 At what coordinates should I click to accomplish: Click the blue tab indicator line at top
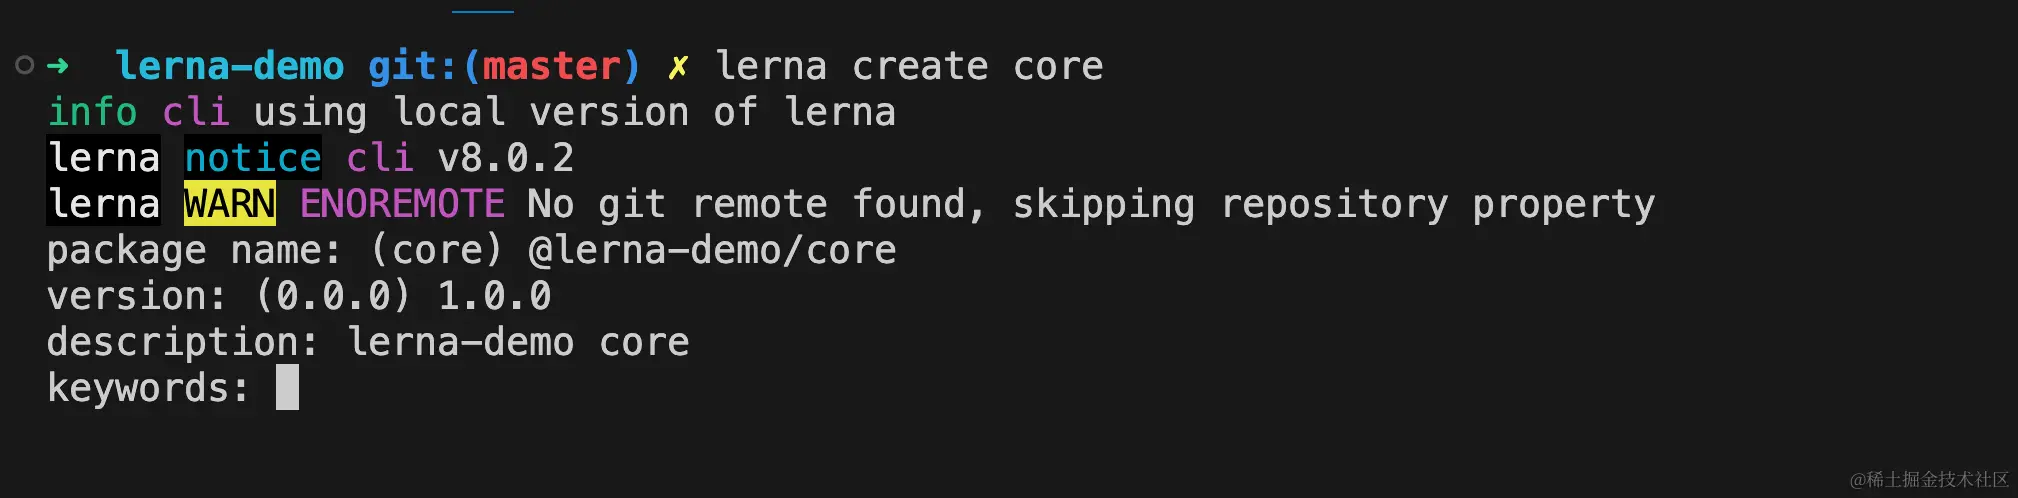tap(483, 11)
